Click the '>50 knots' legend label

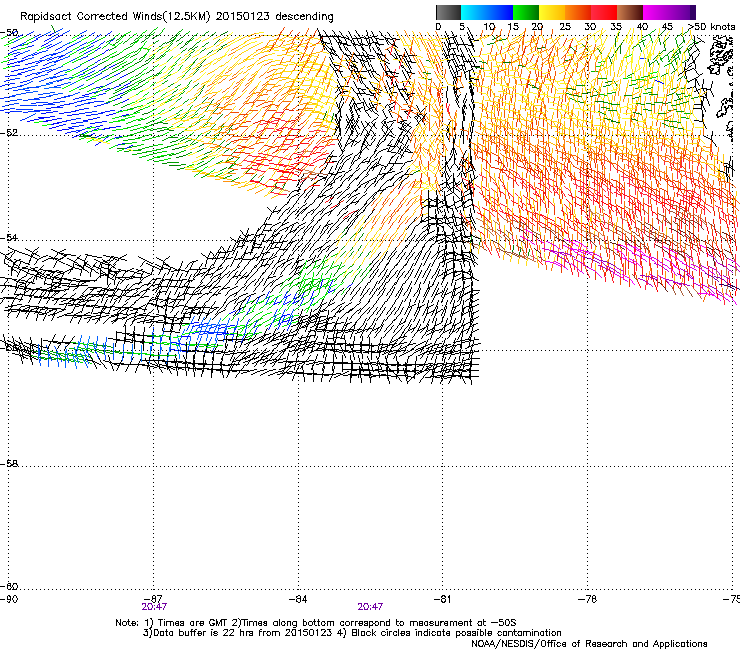point(711,27)
